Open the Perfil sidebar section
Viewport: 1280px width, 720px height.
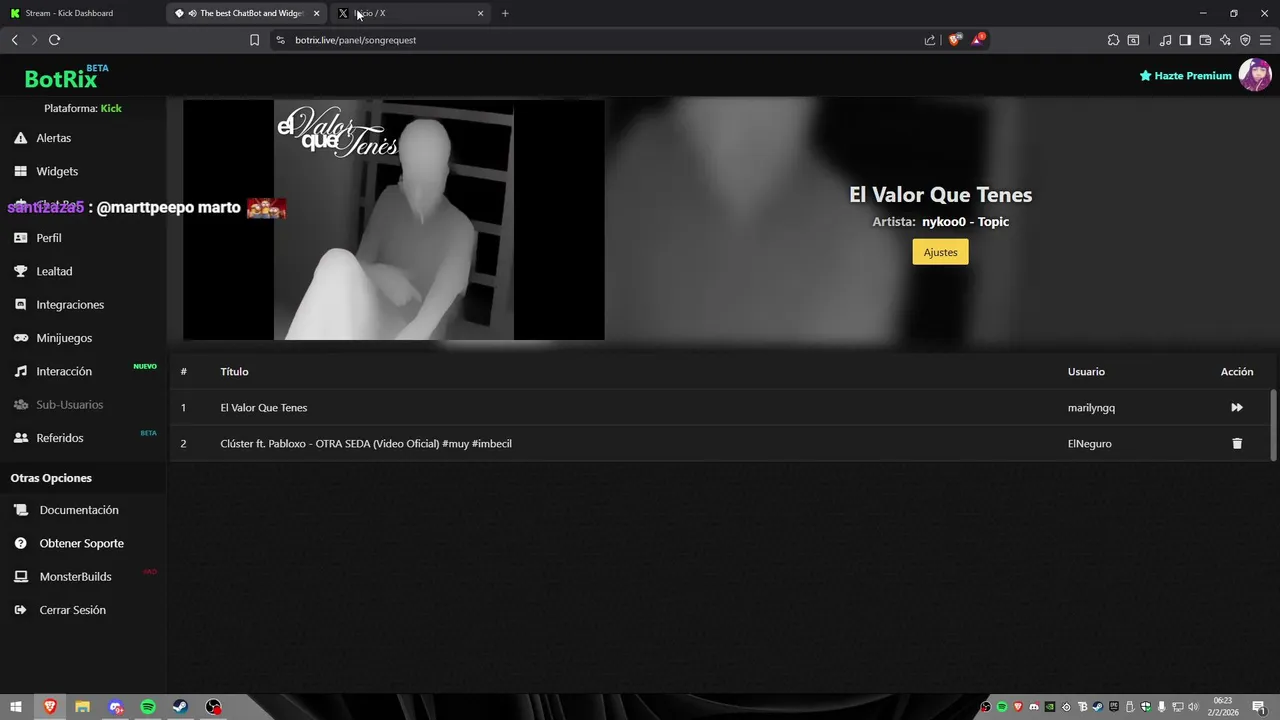[x=38, y=238]
